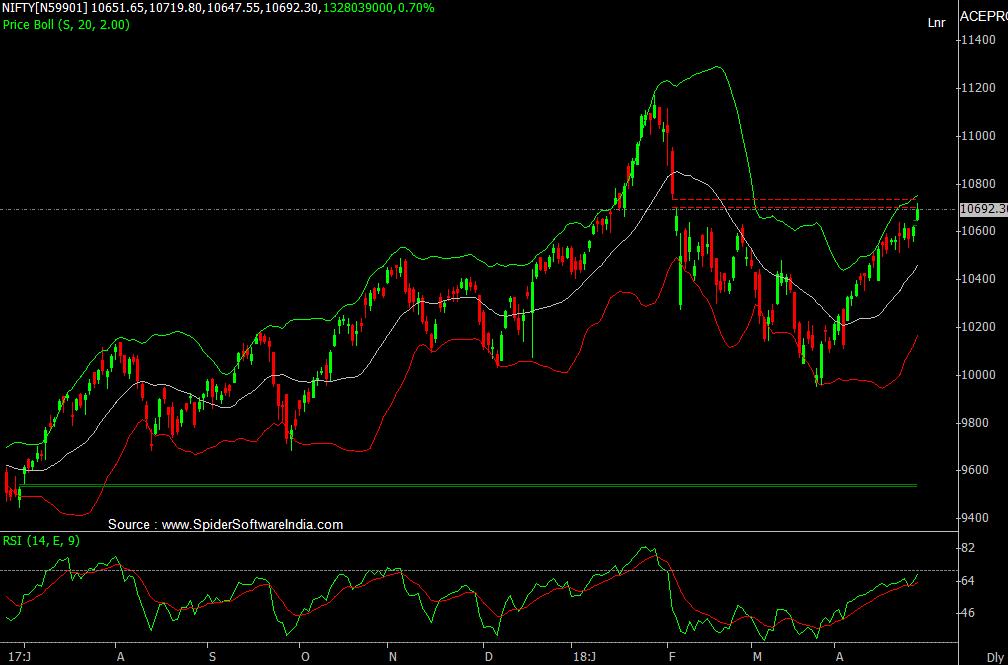Click the A (August) date axis label
The height and width of the screenshot is (665, 1008).
(x=120, y=657)
